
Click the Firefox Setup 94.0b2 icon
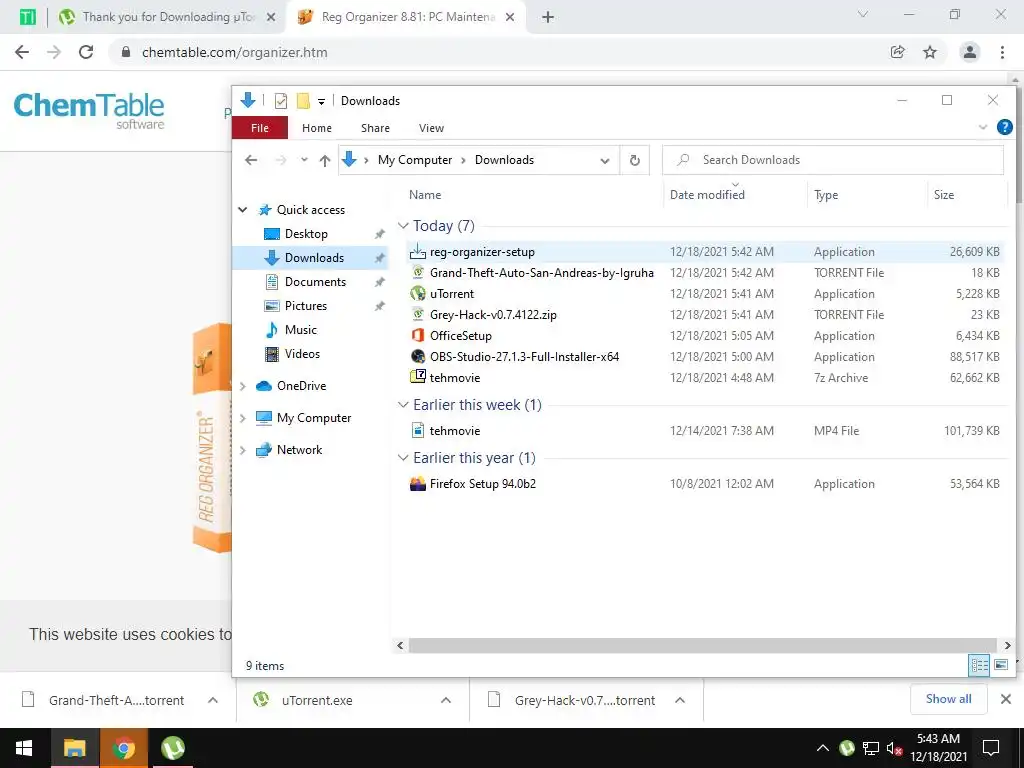pyautogui.click(x=417, y=483)
